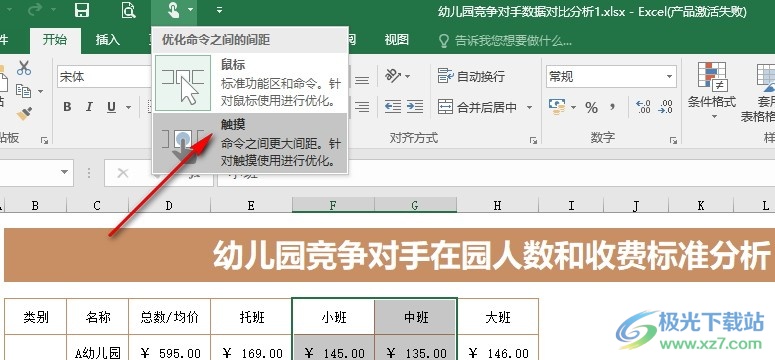This screenshot has width=775, height=360.
Task: Click the text orientation icon
Action: (x=393, y=76)
